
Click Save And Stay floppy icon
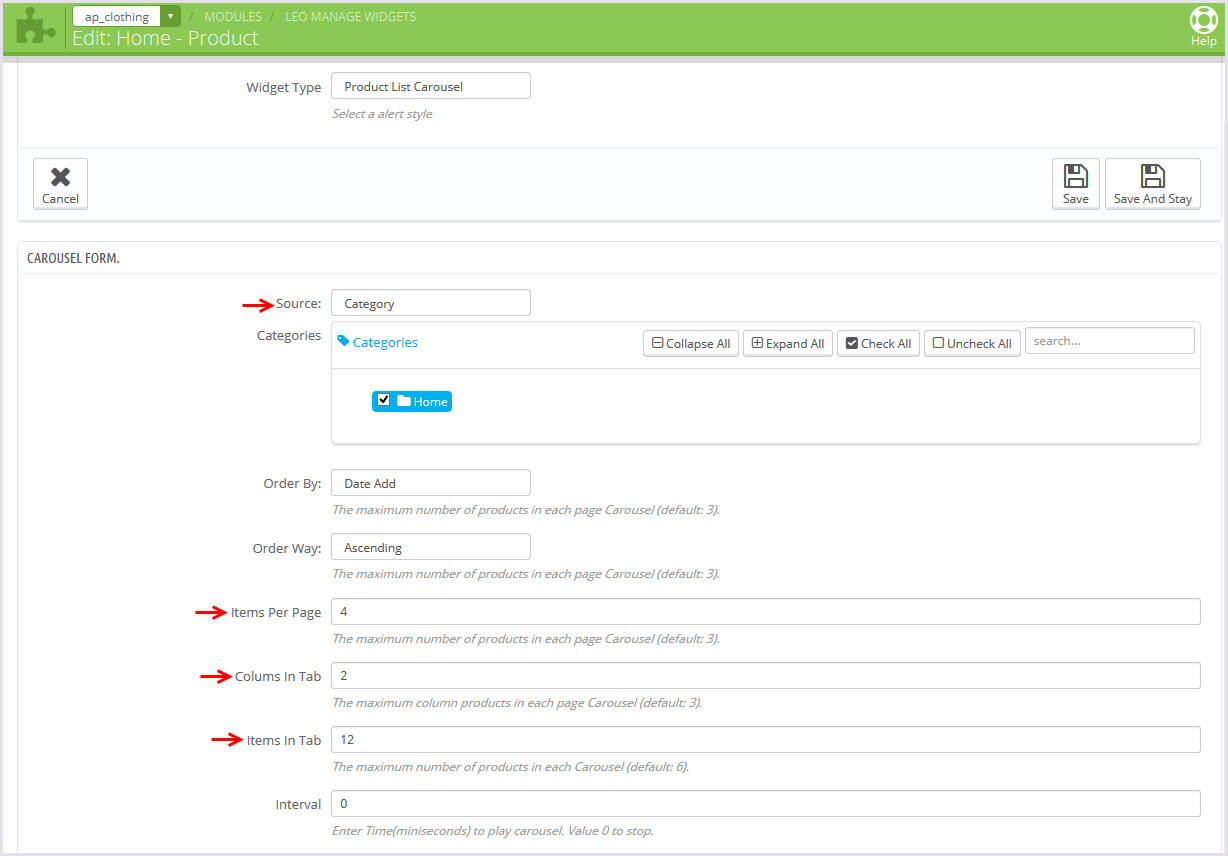[1152, 177]
